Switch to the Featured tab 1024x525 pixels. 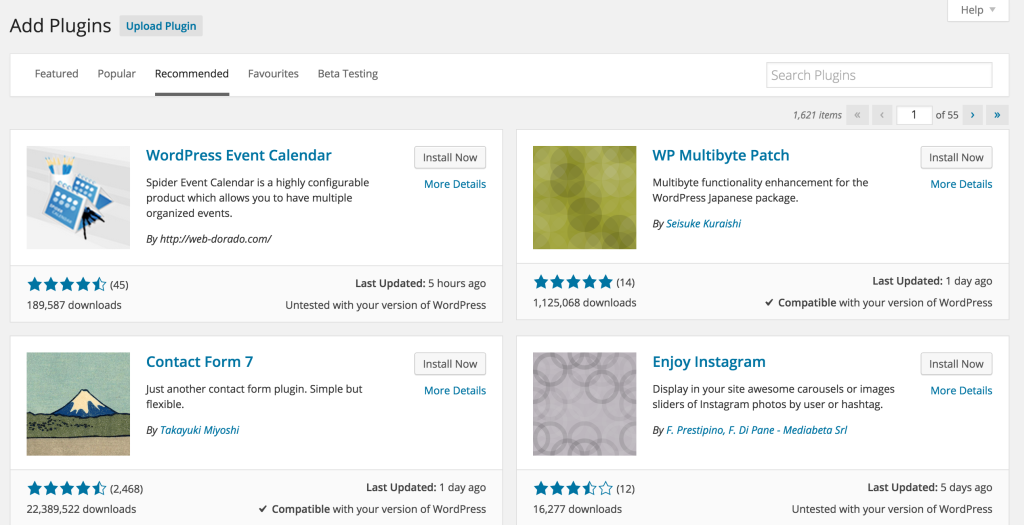pyautogui.click(x=56, y=74)
